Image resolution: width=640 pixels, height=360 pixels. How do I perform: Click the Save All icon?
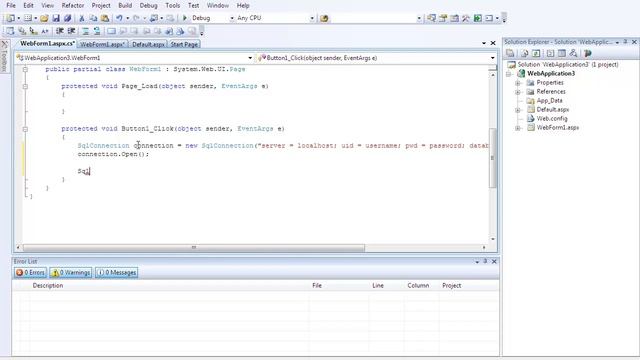[x=67, y=18]
